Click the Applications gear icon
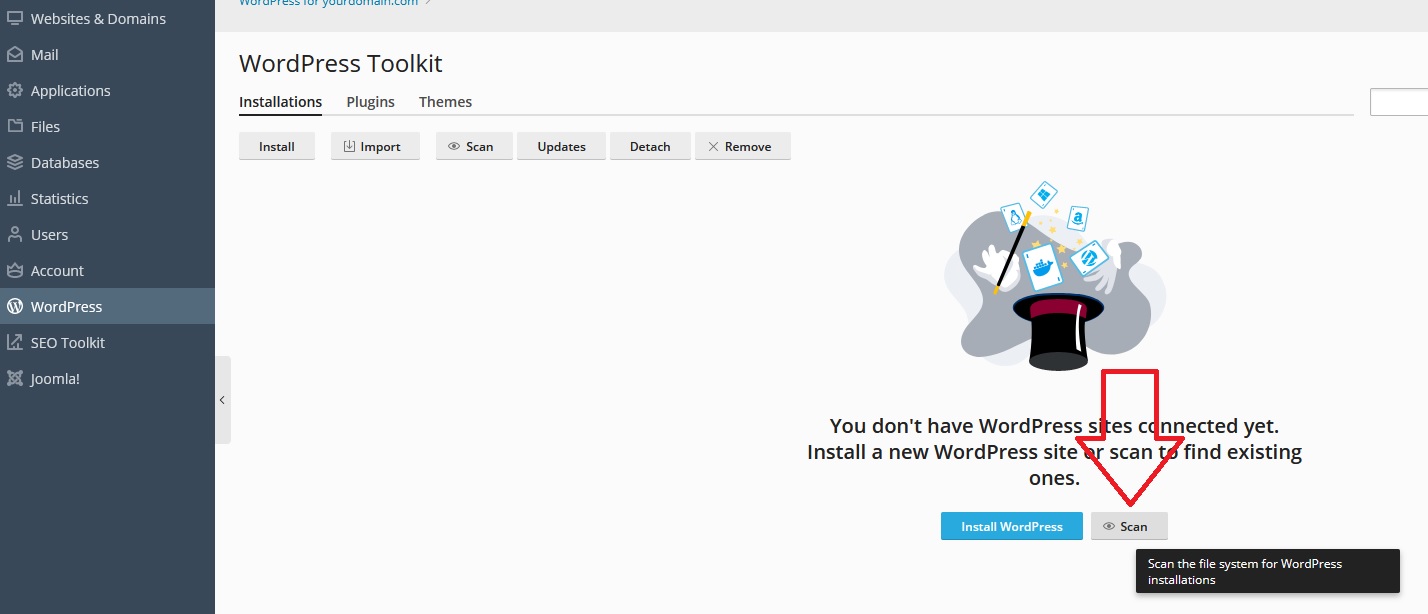1428x614 pixels. click(x=15, y=91)
